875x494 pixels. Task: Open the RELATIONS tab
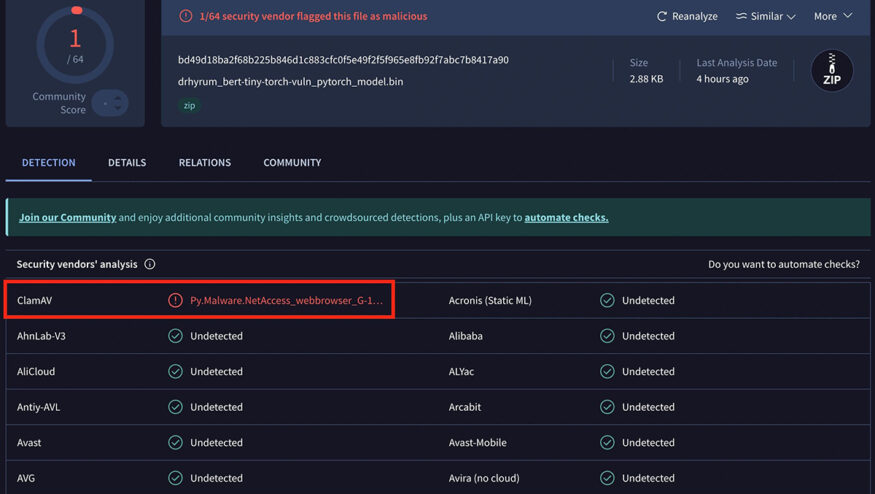(x=205, y=163)
